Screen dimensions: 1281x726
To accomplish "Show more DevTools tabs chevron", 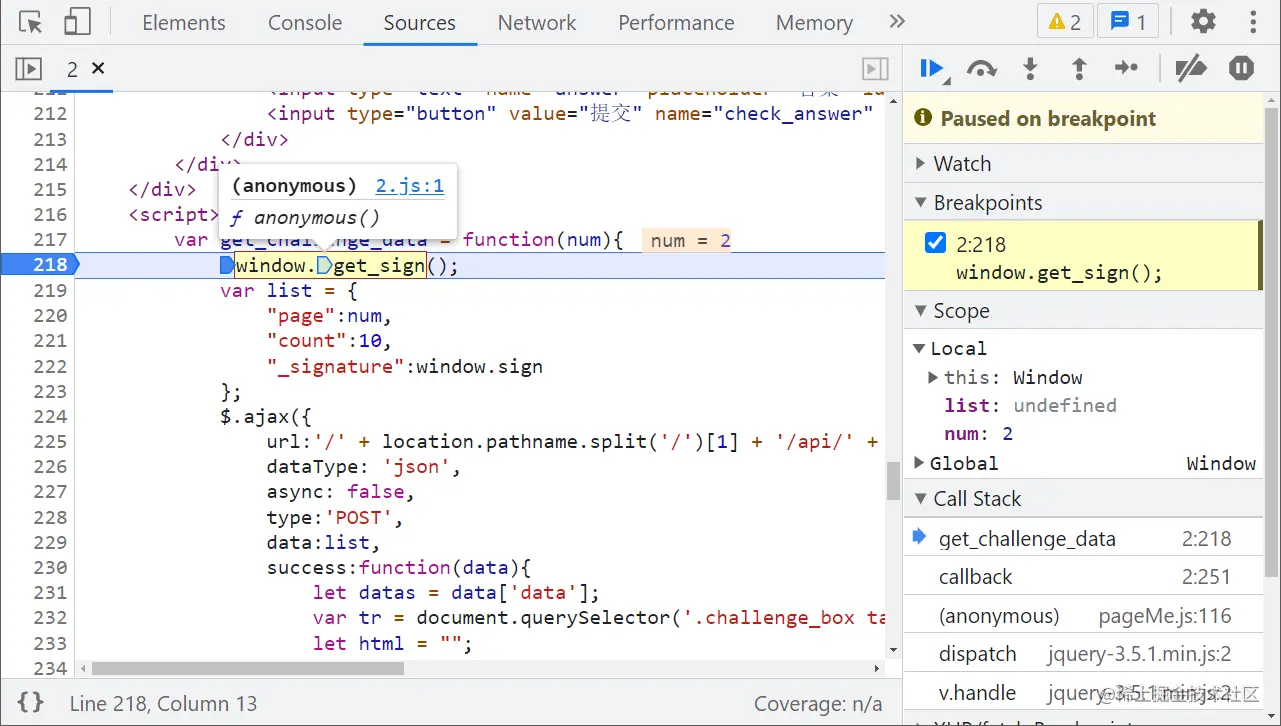I will (897, 22).
